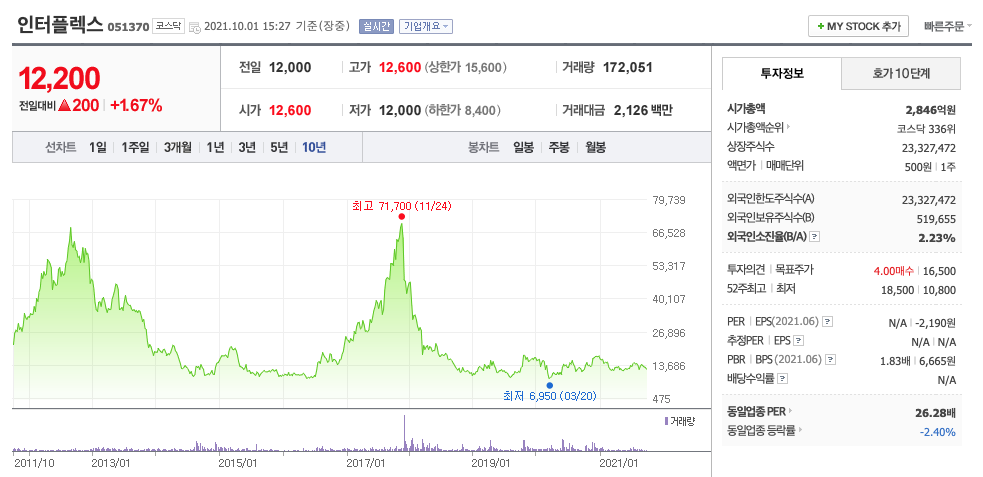Switch to the 호가10단계 tab
983x477 pixels.
[901, 74]
